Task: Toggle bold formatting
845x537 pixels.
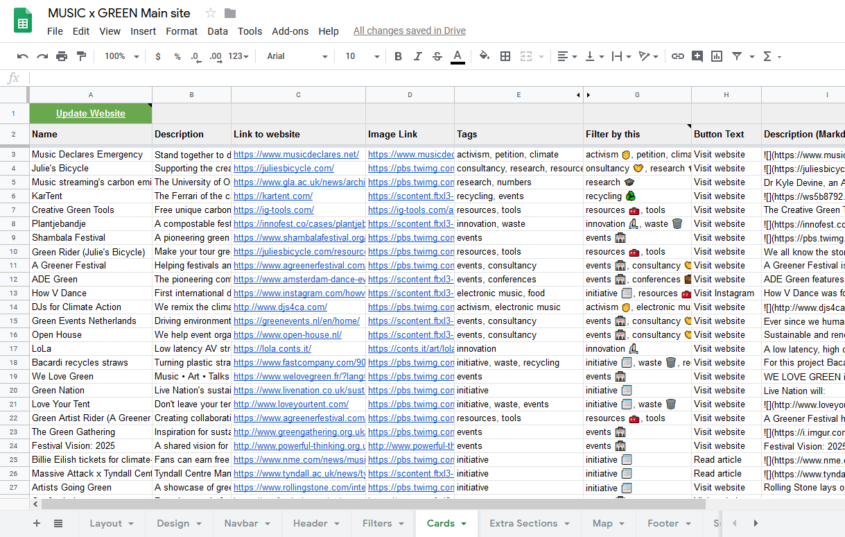Action: tap(398, 56)
